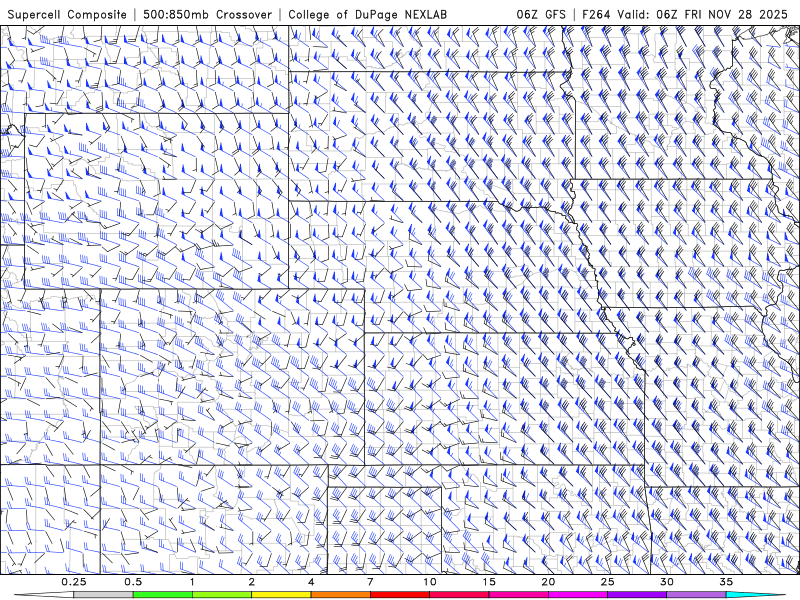Click 'Valid: 06Z FRI NOV 28 2025' text
The height and width of the screenshot is (600, 800).
(x=703, y=14)
